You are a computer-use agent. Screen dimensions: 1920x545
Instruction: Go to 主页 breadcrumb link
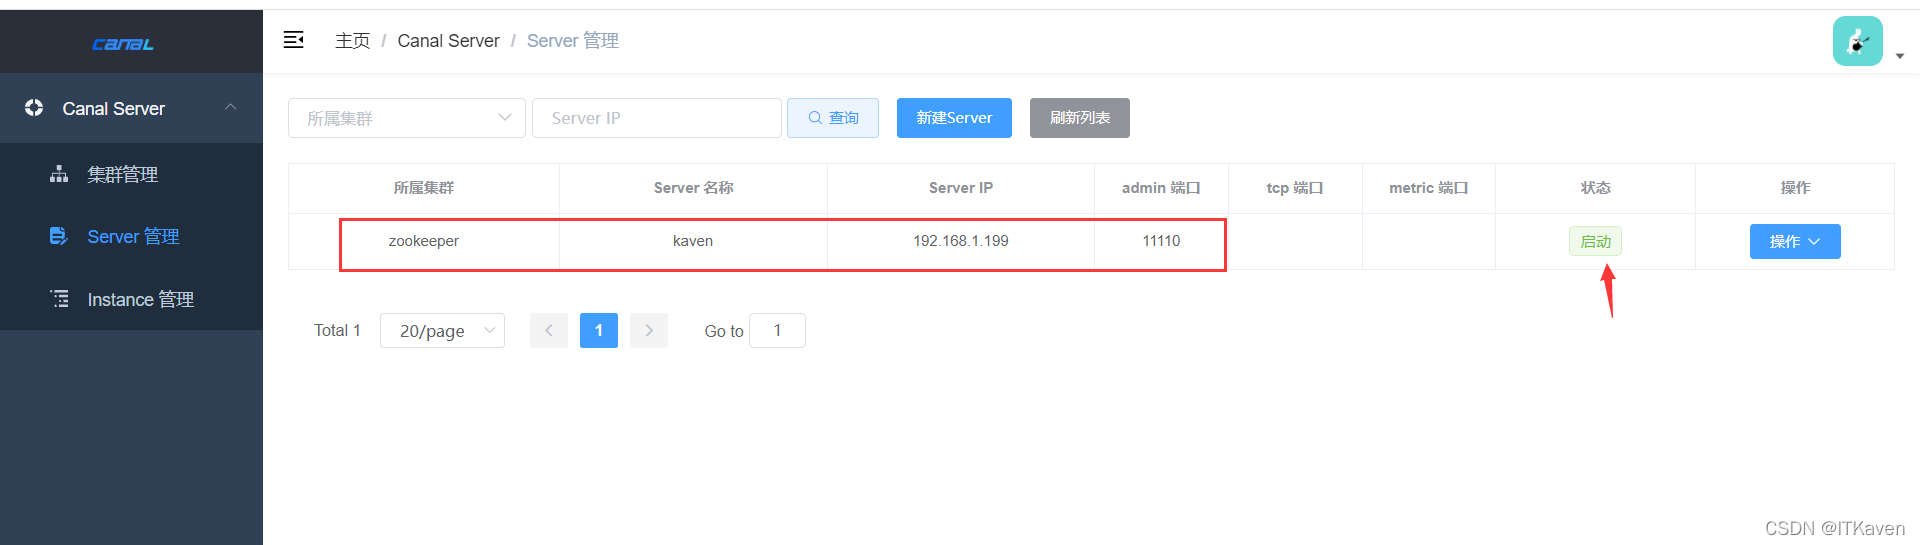pyautogui.click(x=352, y=40)
